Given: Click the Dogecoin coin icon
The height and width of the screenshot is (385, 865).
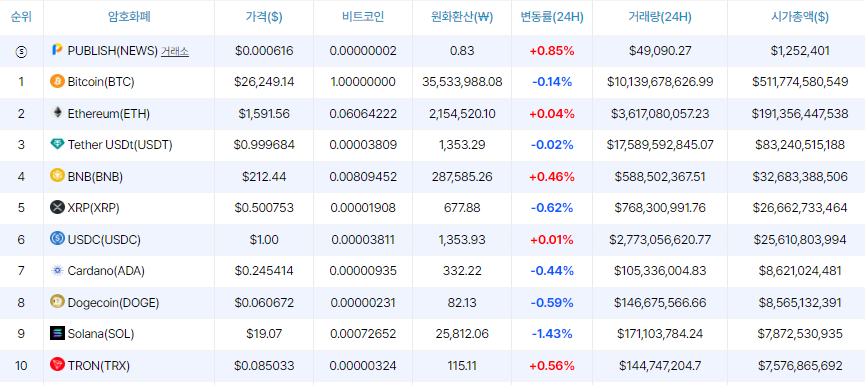Looking at the screenshot, I should click(x=57, y=302).
